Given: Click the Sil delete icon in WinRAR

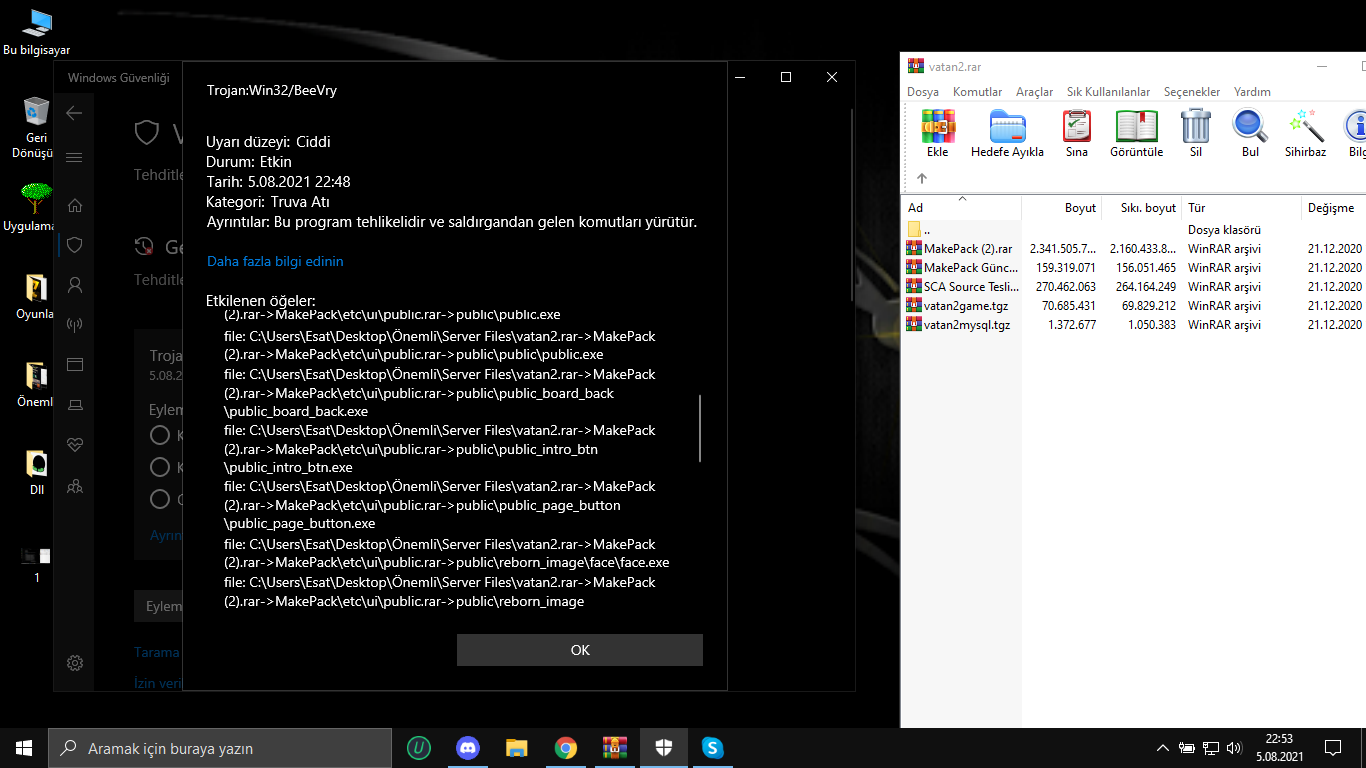Looking at the screenshot, I should [1196, 133].
